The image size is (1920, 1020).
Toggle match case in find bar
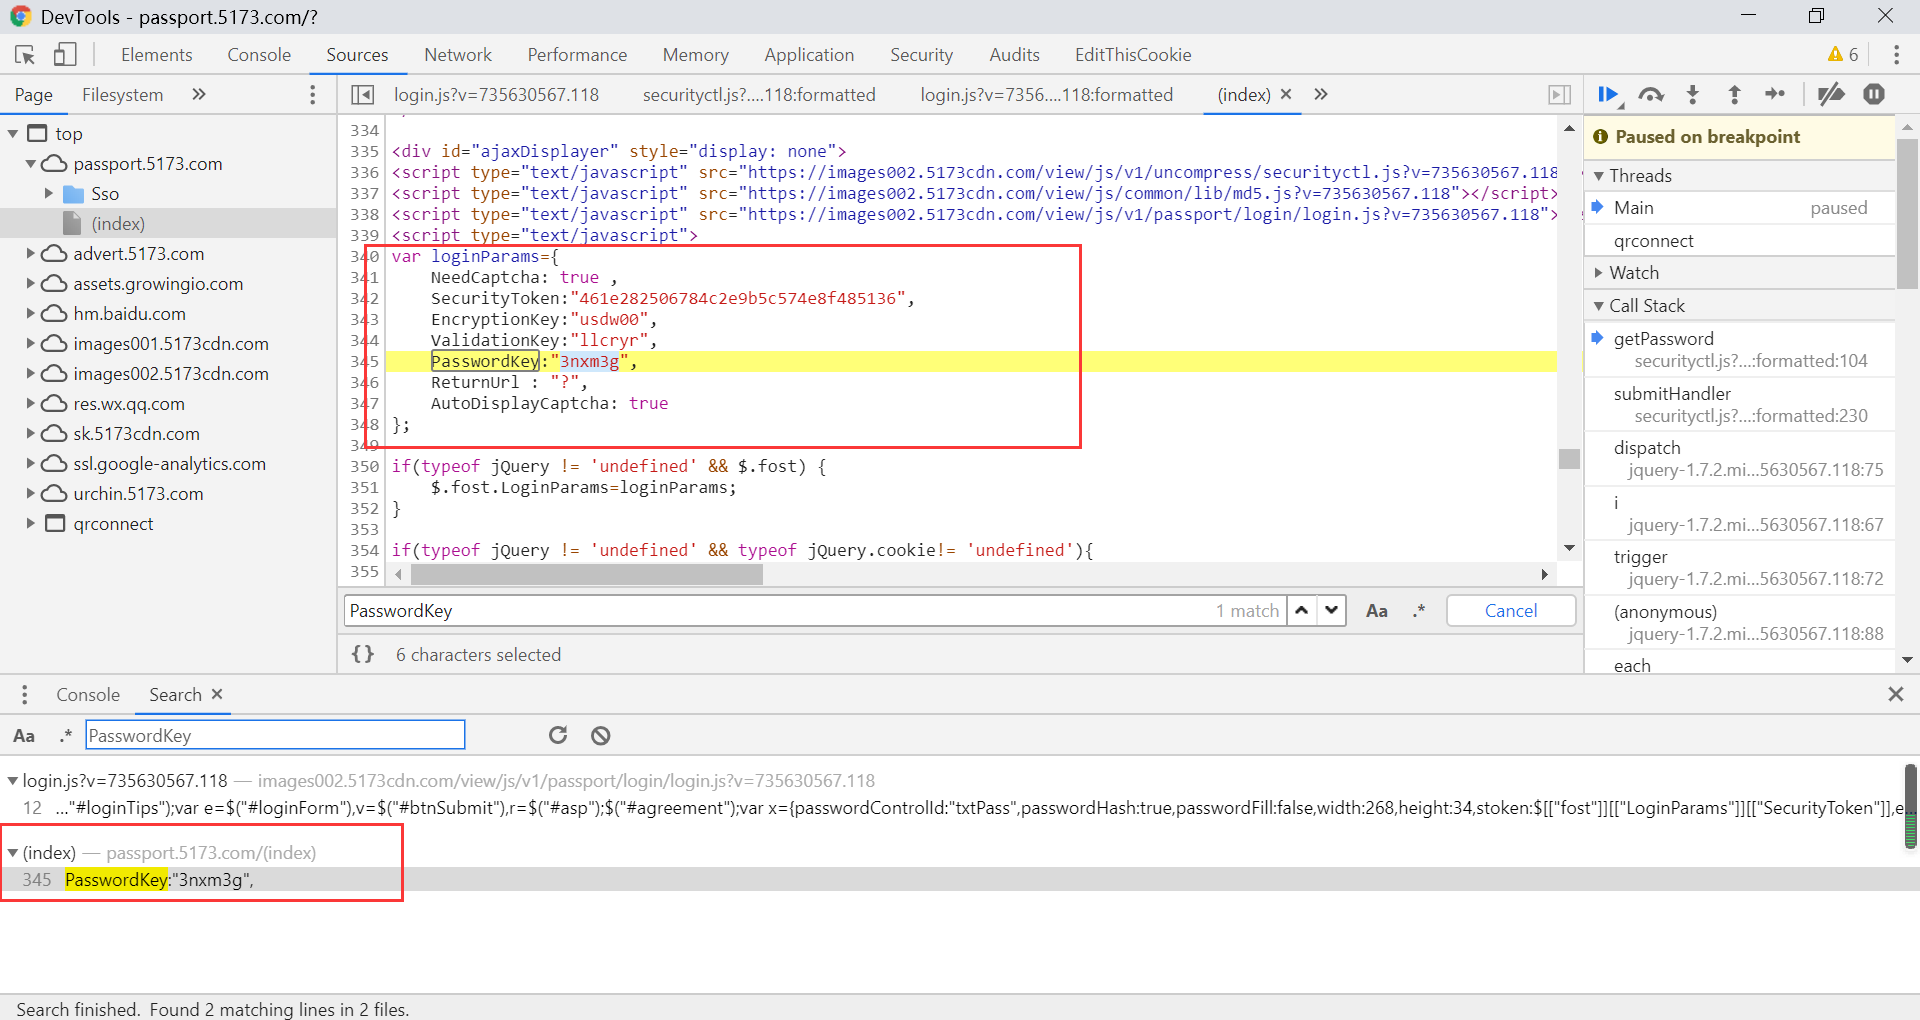point(1377,611)
